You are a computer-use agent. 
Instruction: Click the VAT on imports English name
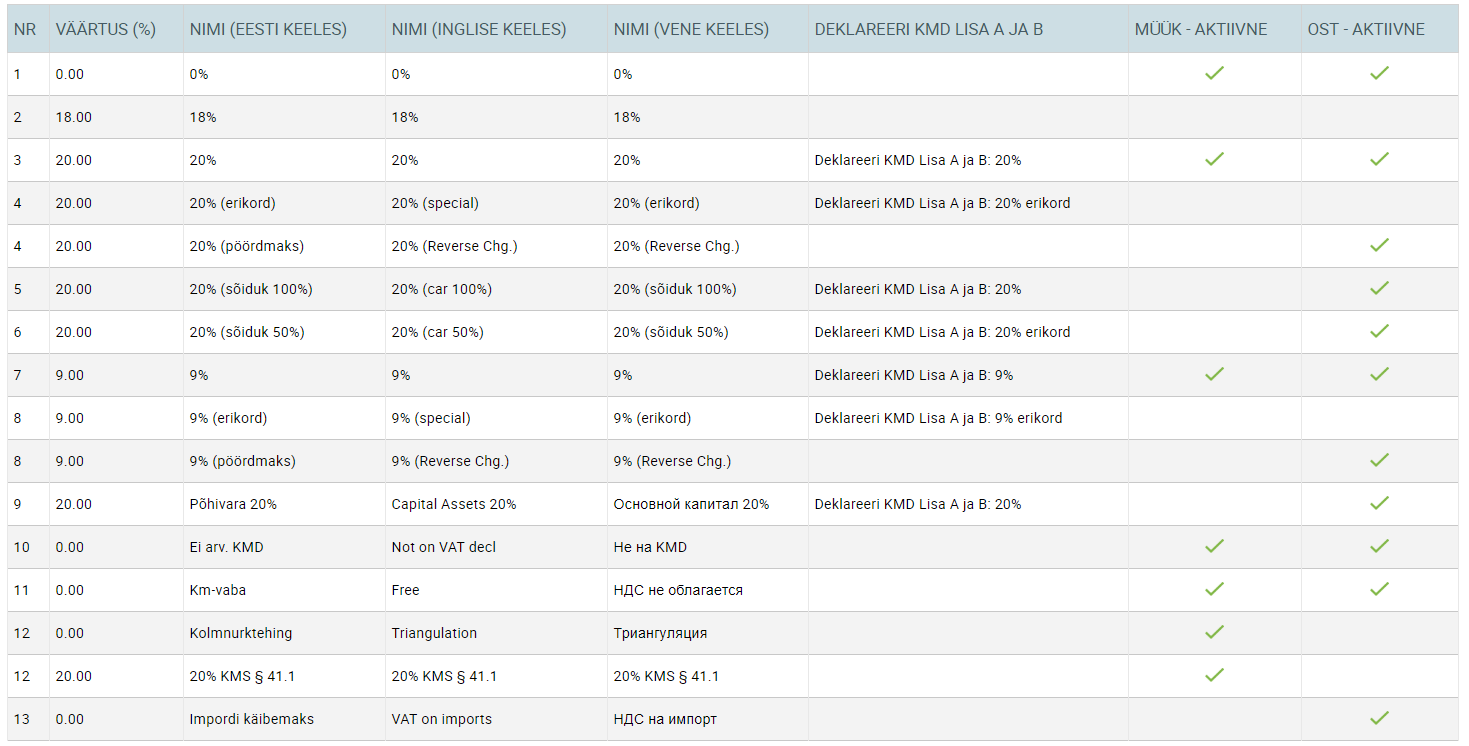pos(442,719)
